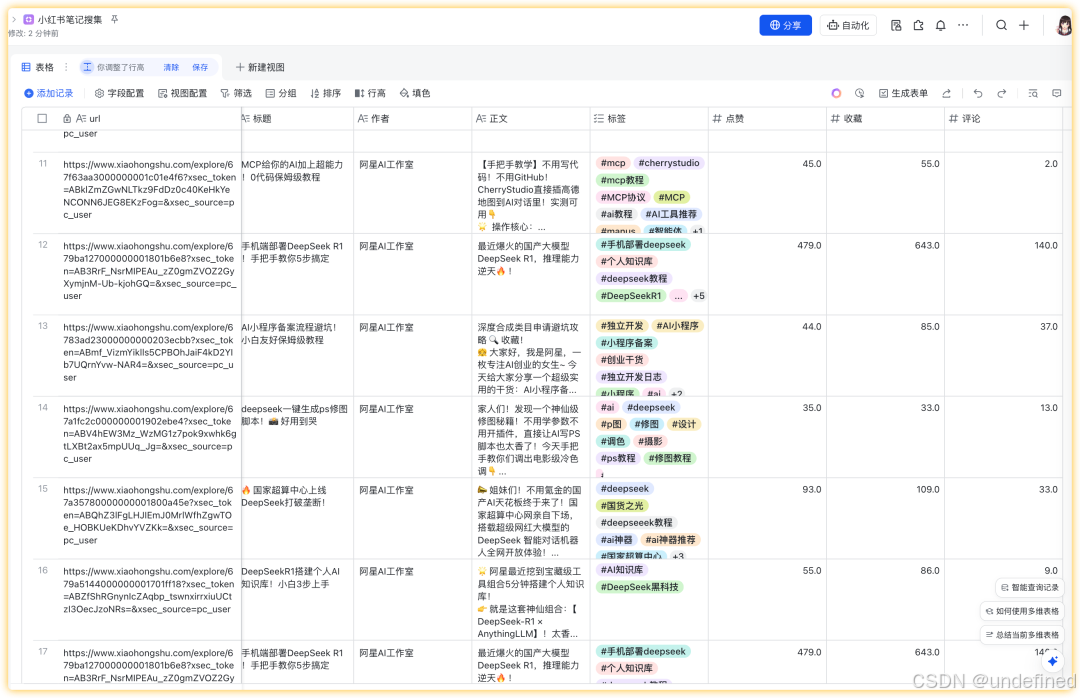
Task: Open the 标签 column header menu
Action: click(x=650, y=119)
